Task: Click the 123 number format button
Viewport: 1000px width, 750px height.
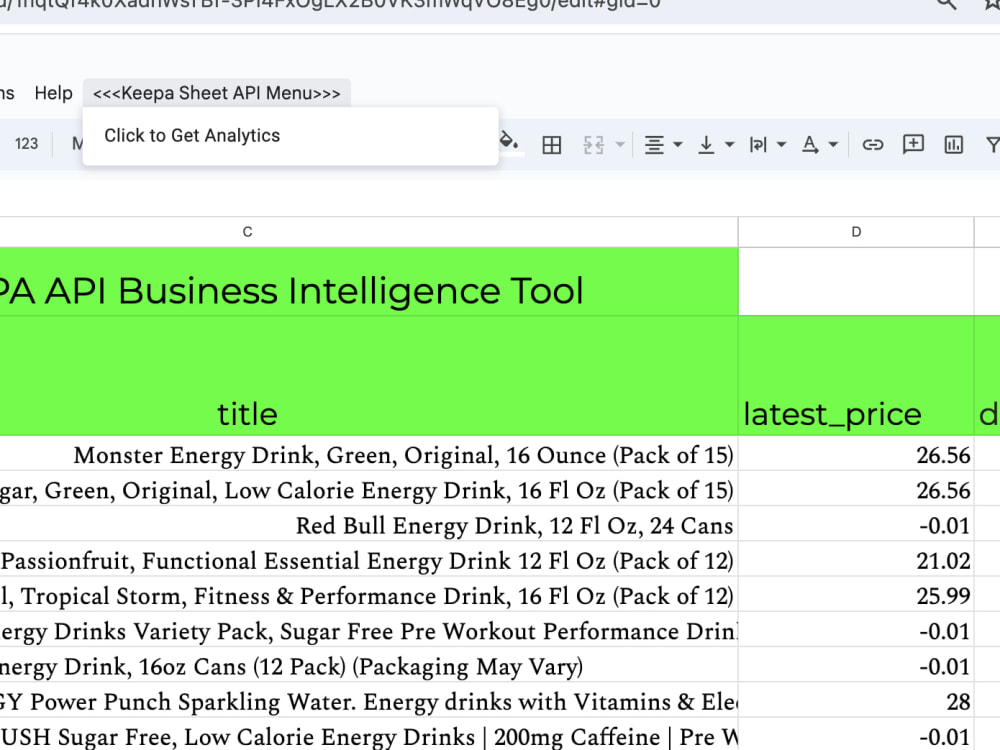Action: pos(26,143)
